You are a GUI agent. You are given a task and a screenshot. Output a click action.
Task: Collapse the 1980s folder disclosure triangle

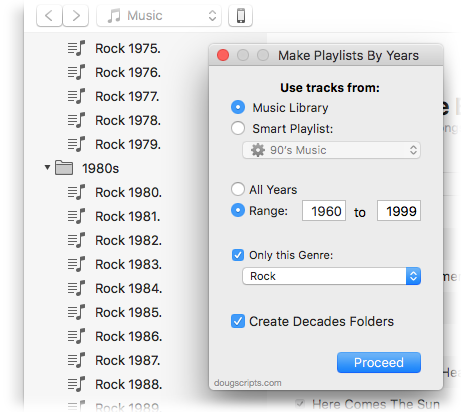47,167
